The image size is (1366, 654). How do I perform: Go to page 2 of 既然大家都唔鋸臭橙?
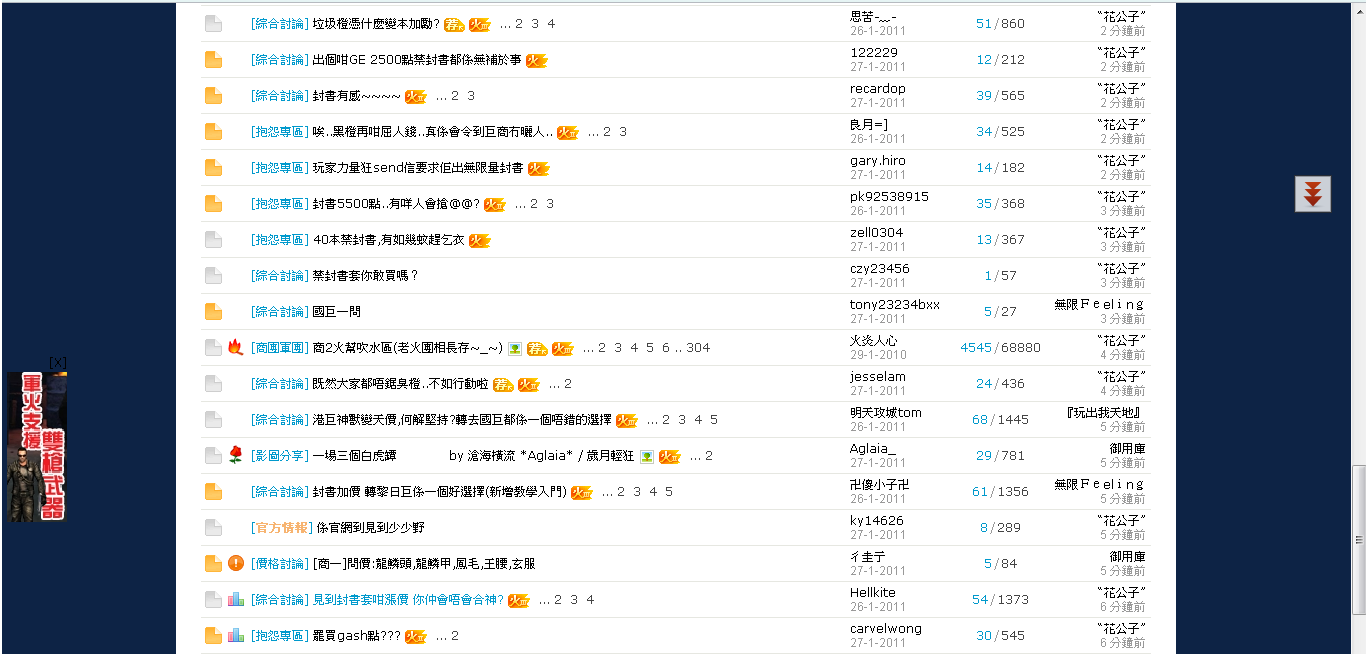[568, 384]
